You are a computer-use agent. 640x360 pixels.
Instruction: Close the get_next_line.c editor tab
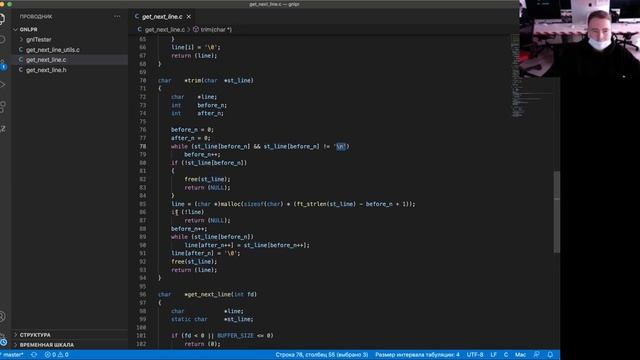pyautogui.click(x=189, y=17)
